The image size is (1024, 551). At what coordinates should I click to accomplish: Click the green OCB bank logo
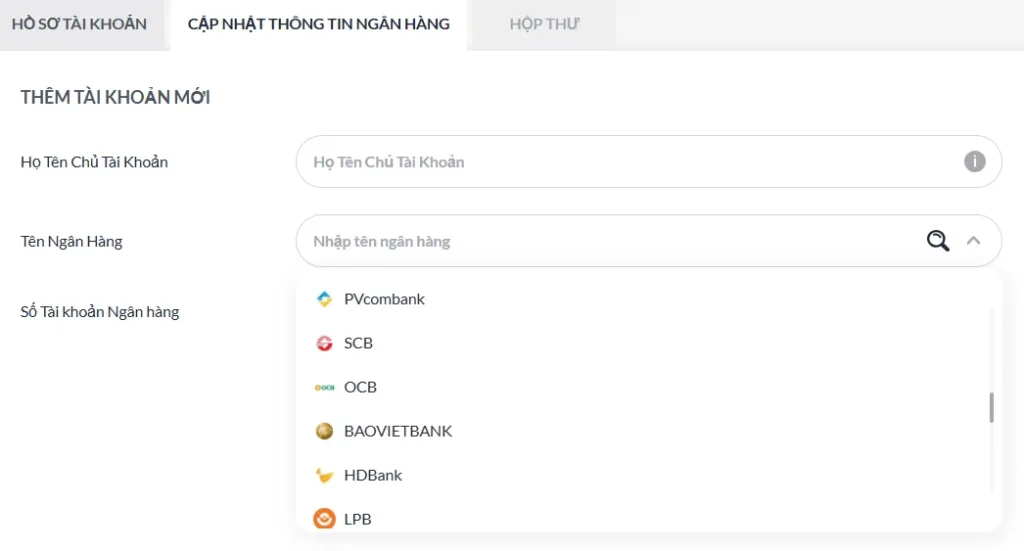(x=324, y=387)
